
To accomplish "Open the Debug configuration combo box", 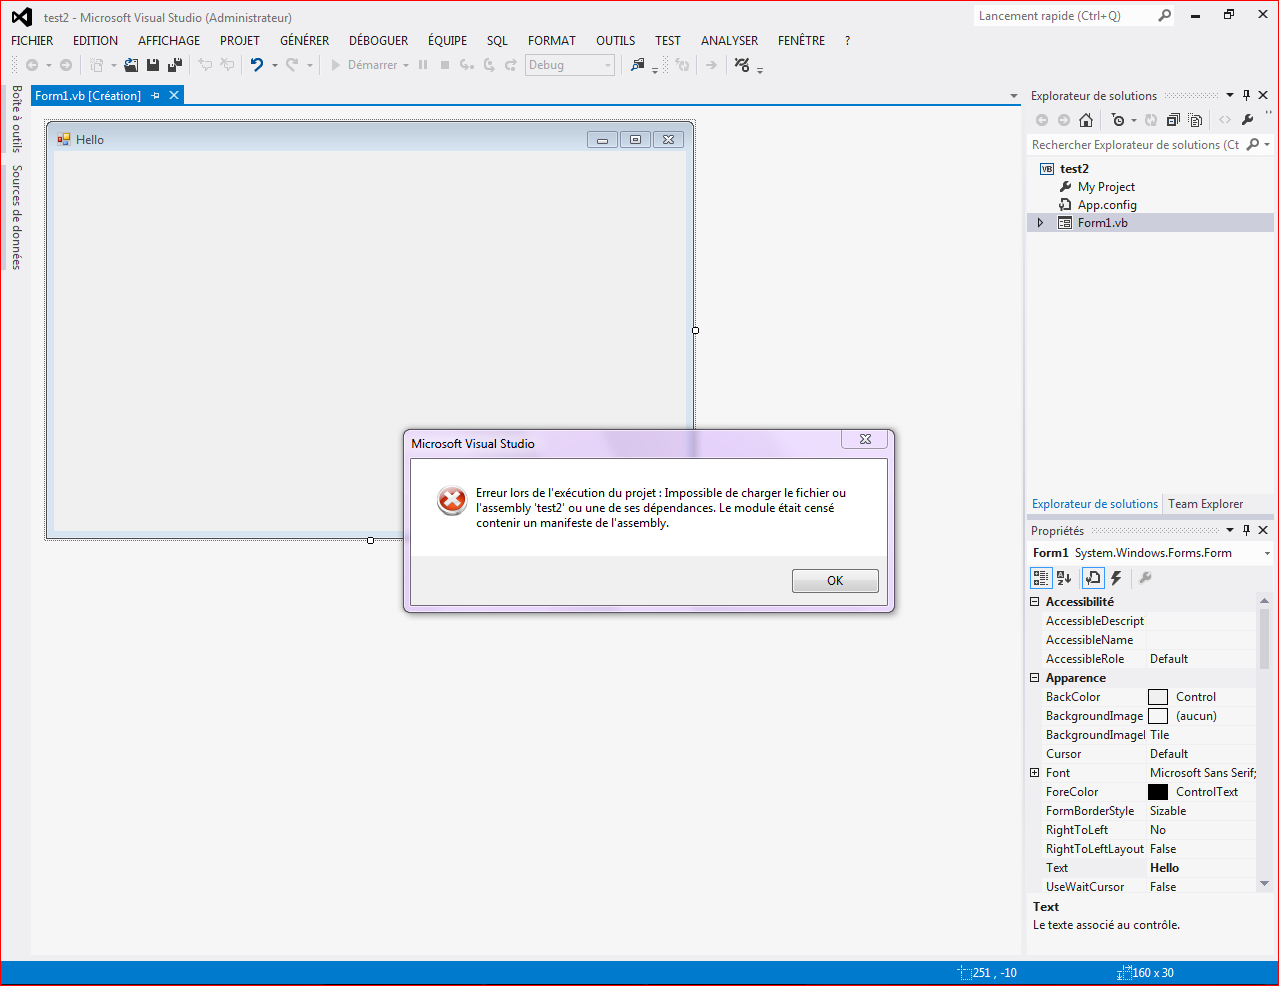I will 569,65.
